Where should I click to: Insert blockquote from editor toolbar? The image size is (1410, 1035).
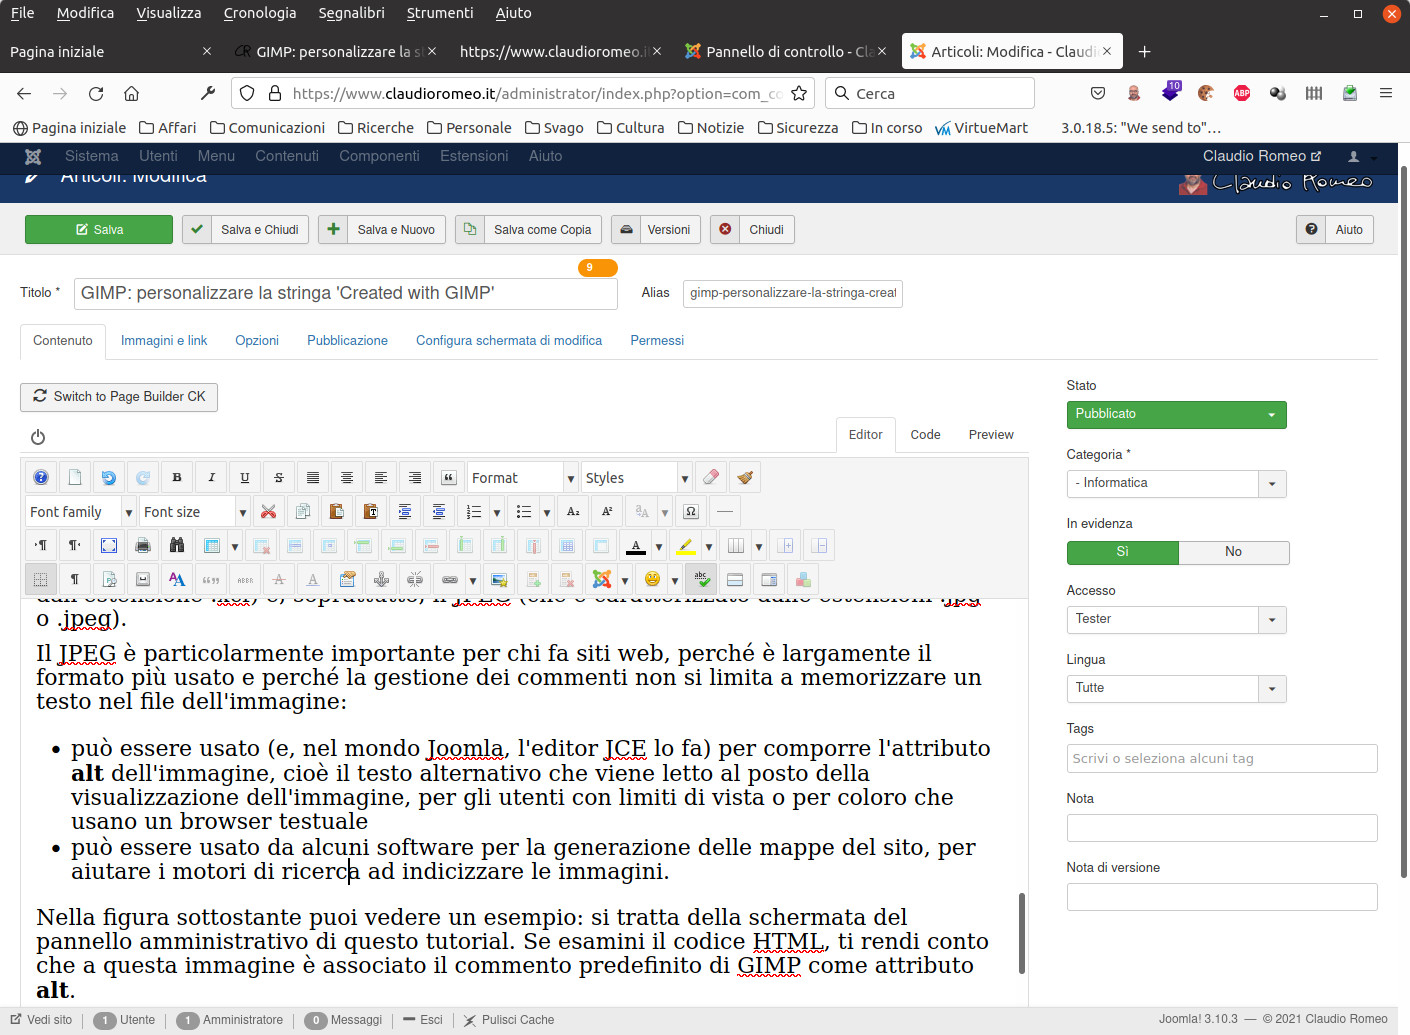[x=449, y=477]
